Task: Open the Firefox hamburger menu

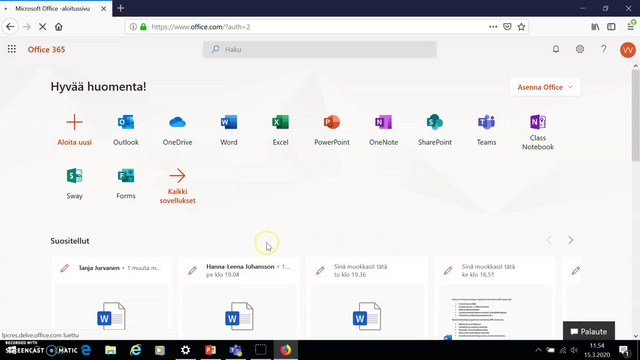Action: click(631, 27)
